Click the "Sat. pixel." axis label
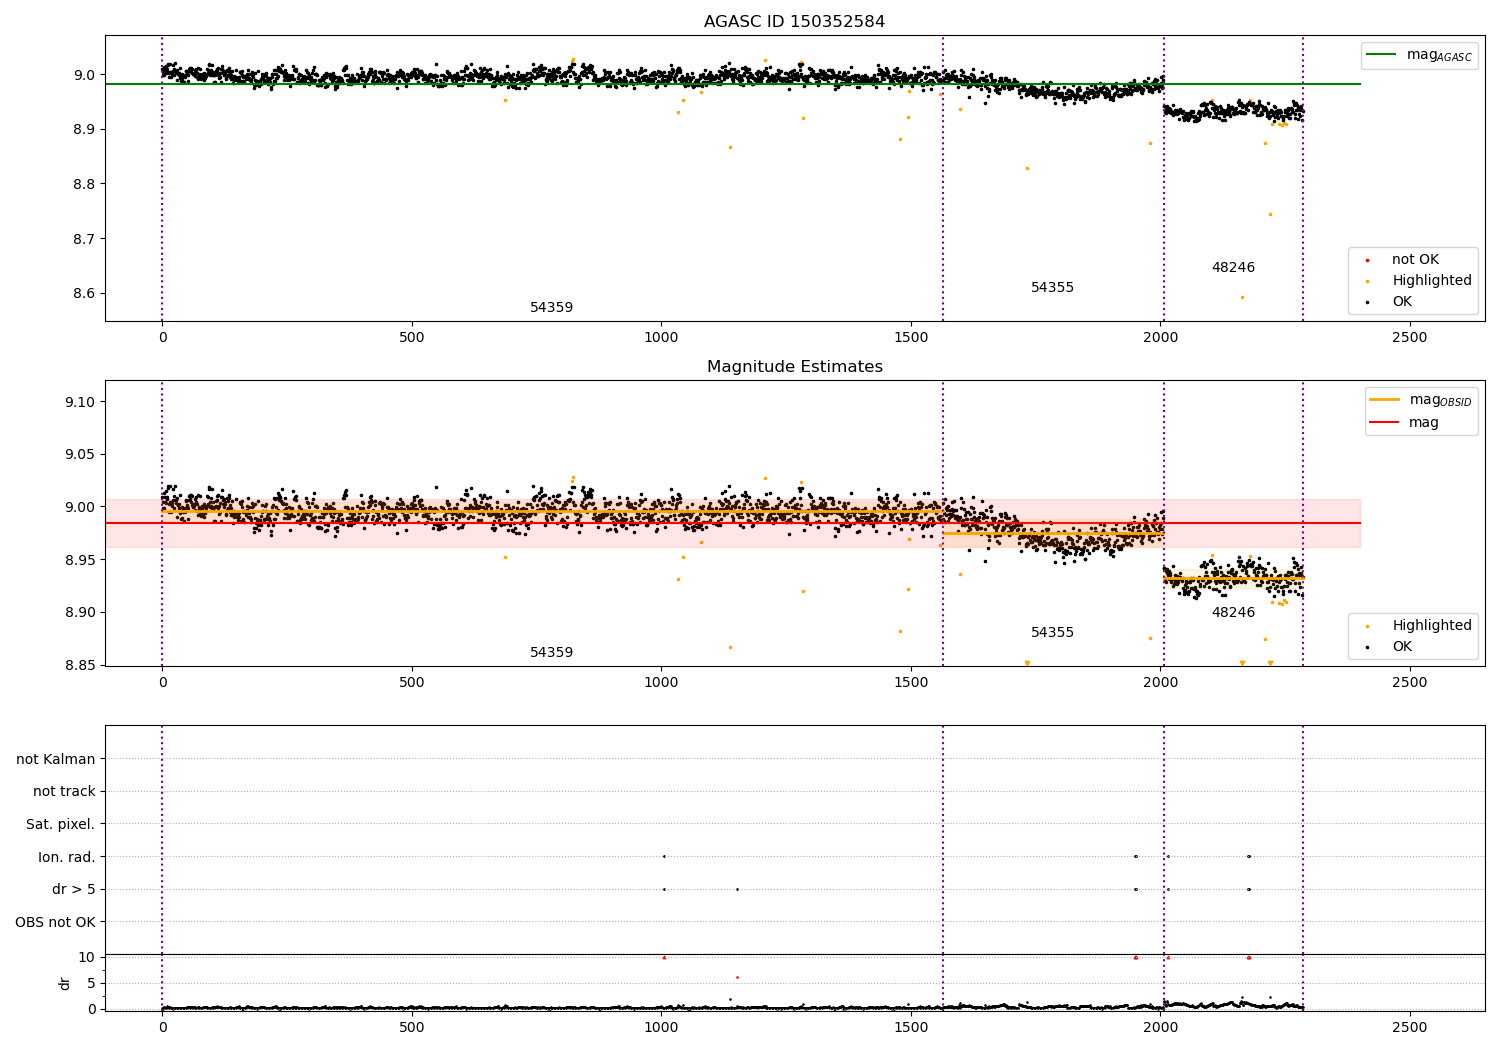1500x1050 pixels. [60, 824]
